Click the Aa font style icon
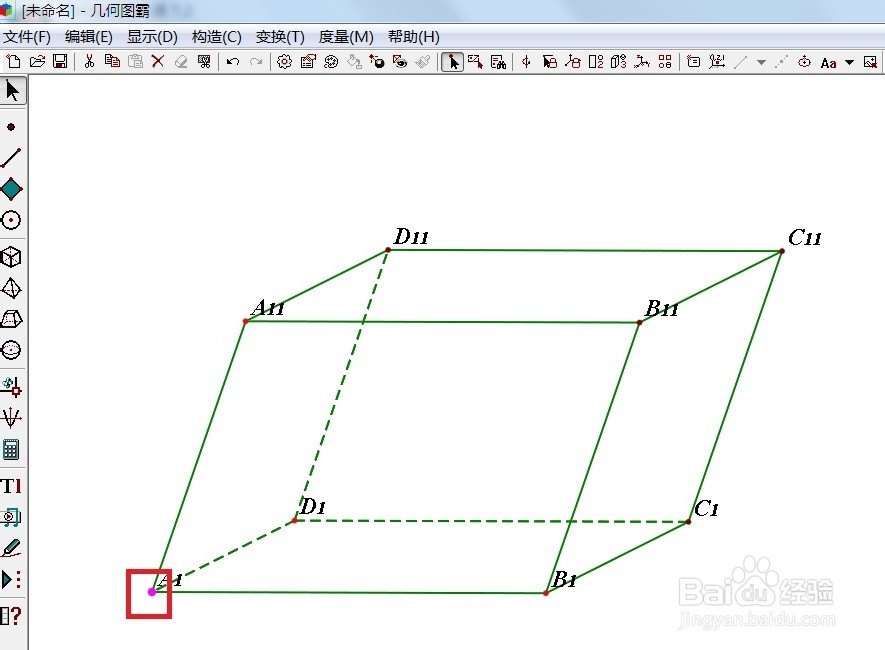Viewport: 885px width, 650px height. (x=828, y=63)
